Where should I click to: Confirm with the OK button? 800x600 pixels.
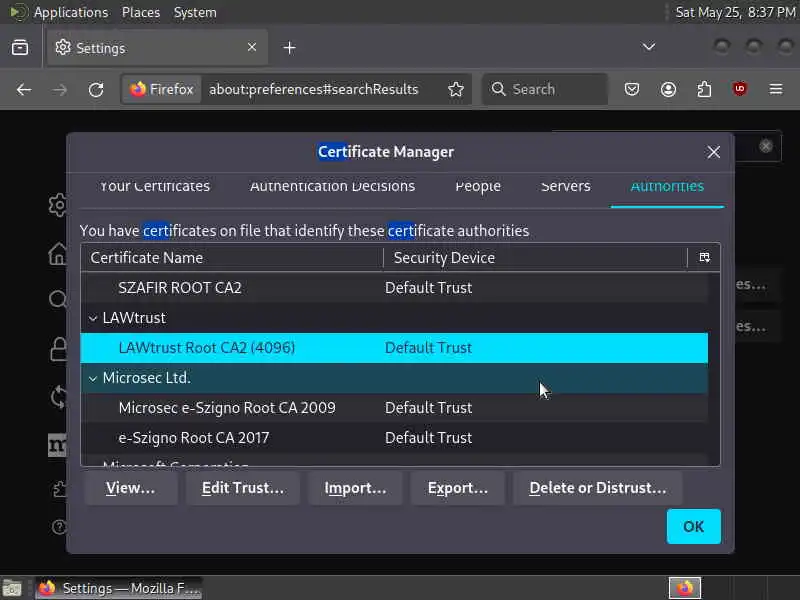pos(693,527)
